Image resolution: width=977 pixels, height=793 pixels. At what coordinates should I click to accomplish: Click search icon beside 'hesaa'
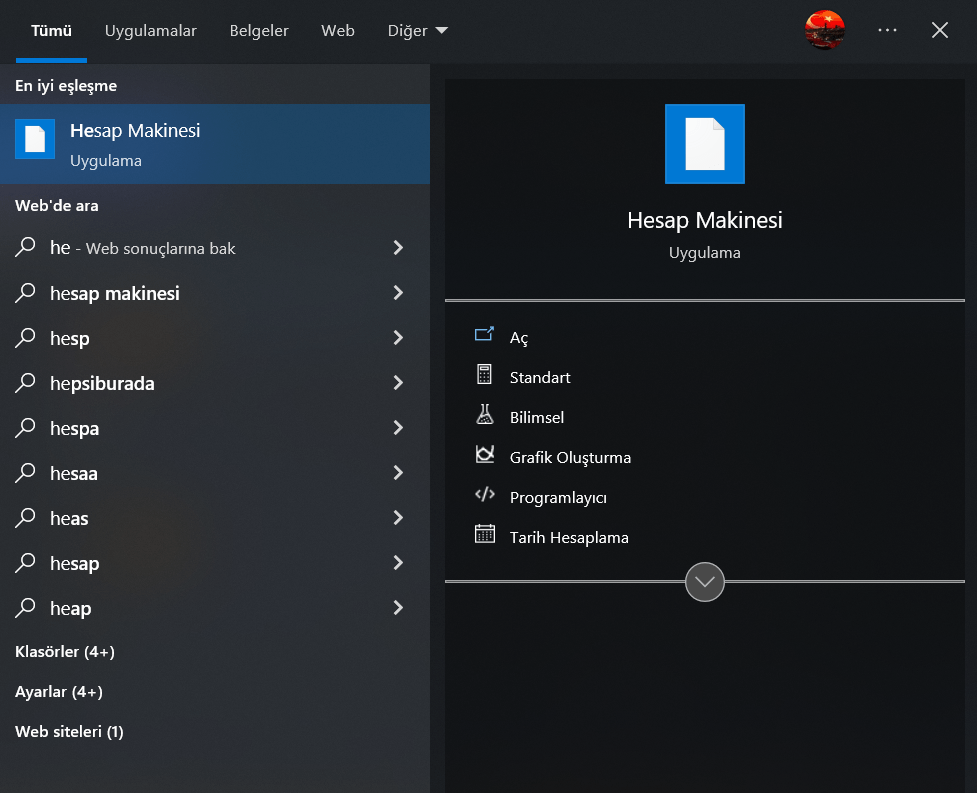(x=25, y=473)
